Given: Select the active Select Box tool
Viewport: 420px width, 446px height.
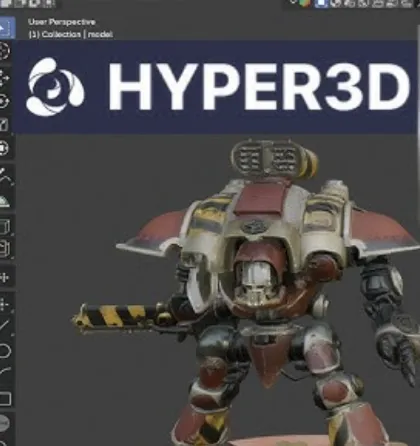Looking at the screenshot, I should click(x=6, y=28).
